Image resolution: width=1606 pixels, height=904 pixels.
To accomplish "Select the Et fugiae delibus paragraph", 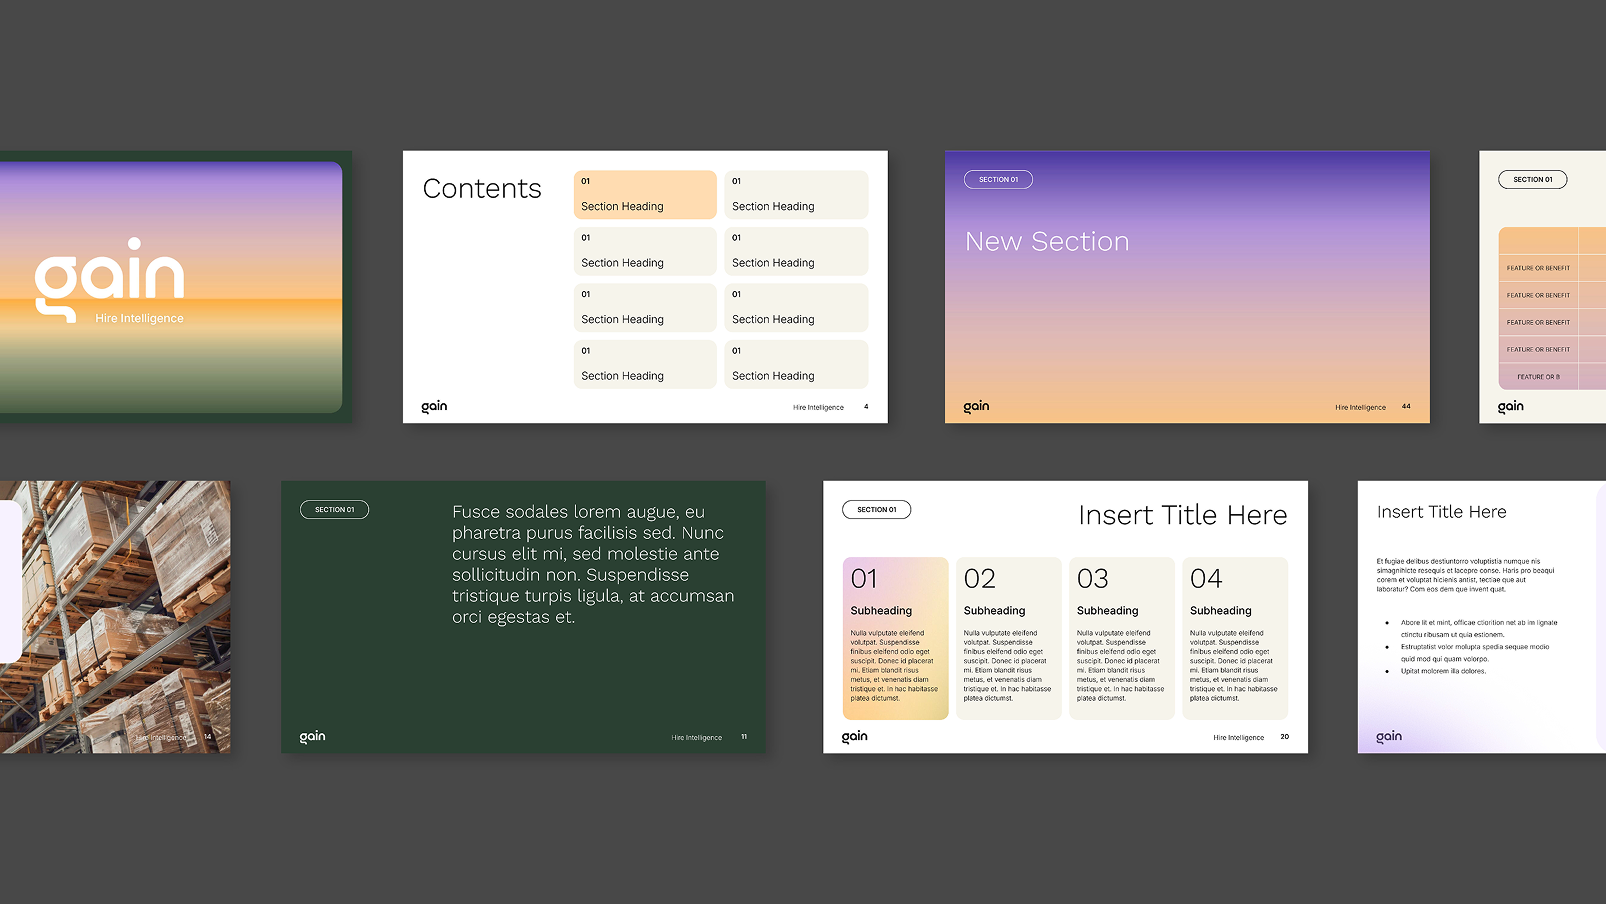I will 1465,575.
